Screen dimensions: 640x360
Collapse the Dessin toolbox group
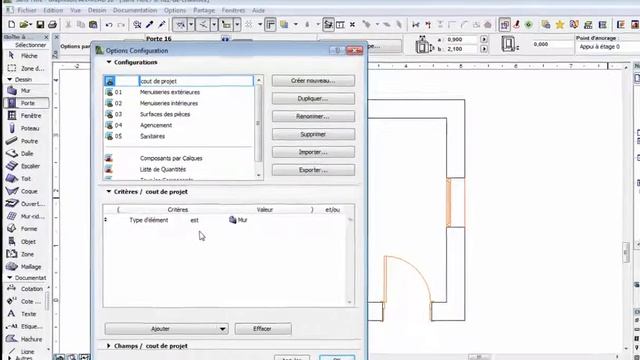click(x=9, y=80)
